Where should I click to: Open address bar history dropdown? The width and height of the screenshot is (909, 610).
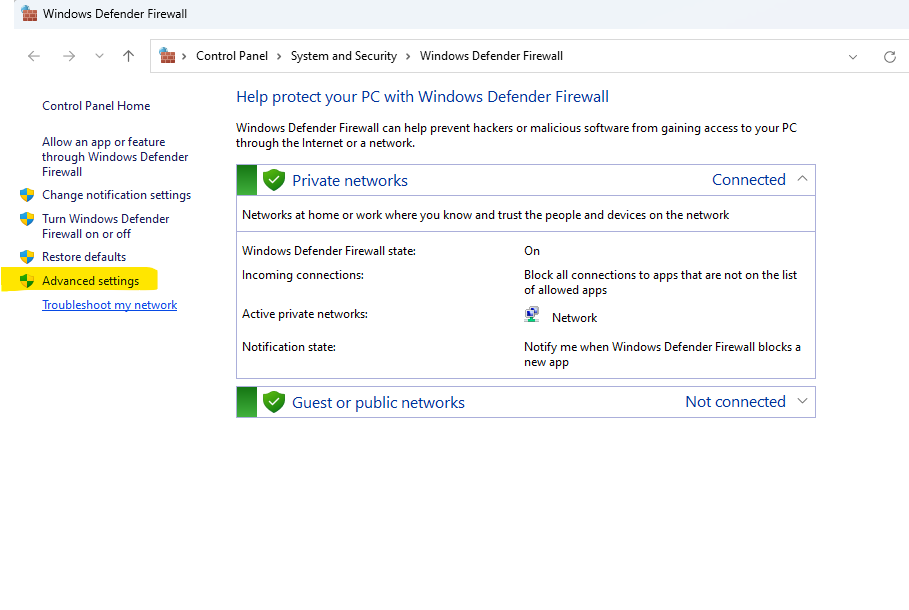[853, 57]
